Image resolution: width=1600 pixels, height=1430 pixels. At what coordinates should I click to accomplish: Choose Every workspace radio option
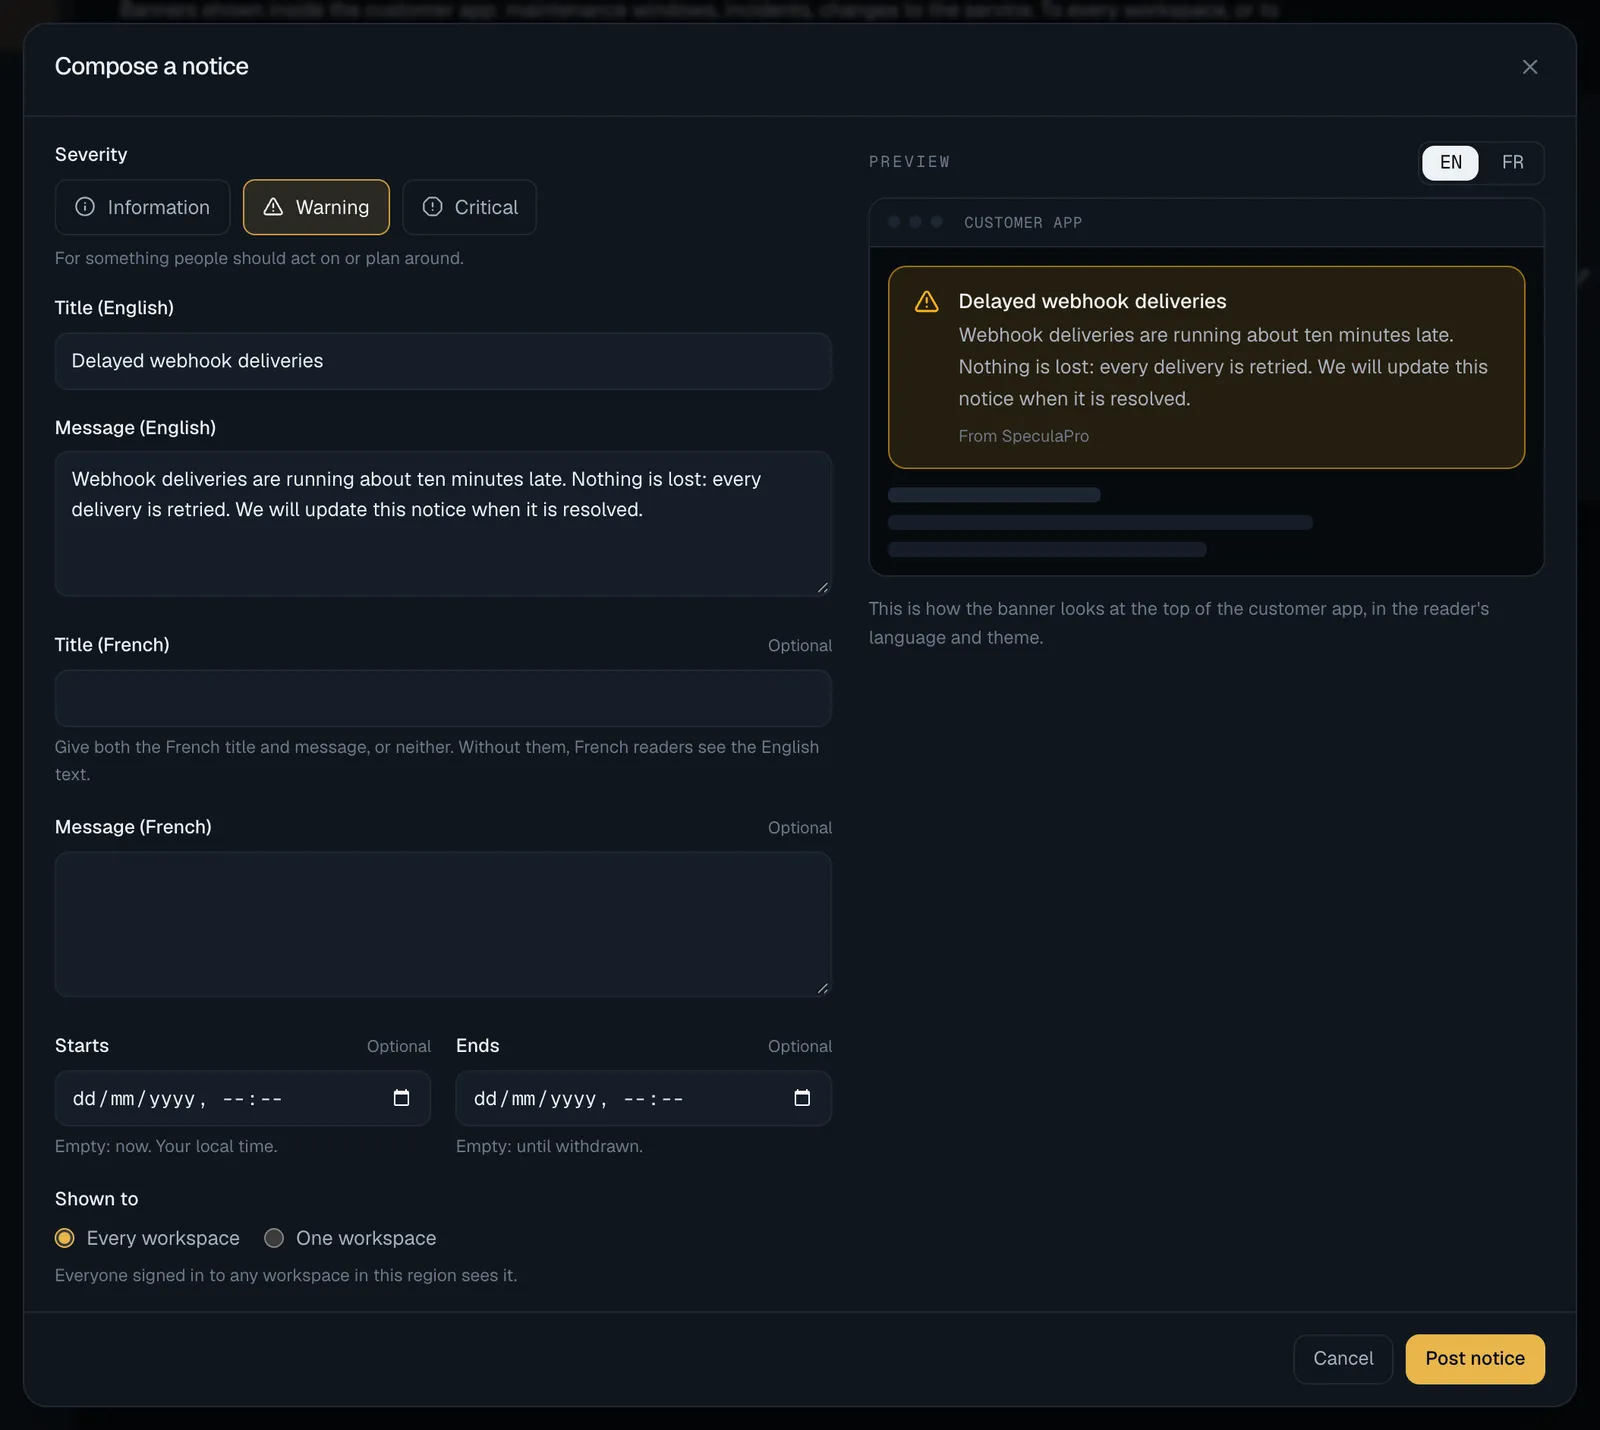tap(65, 1238)
